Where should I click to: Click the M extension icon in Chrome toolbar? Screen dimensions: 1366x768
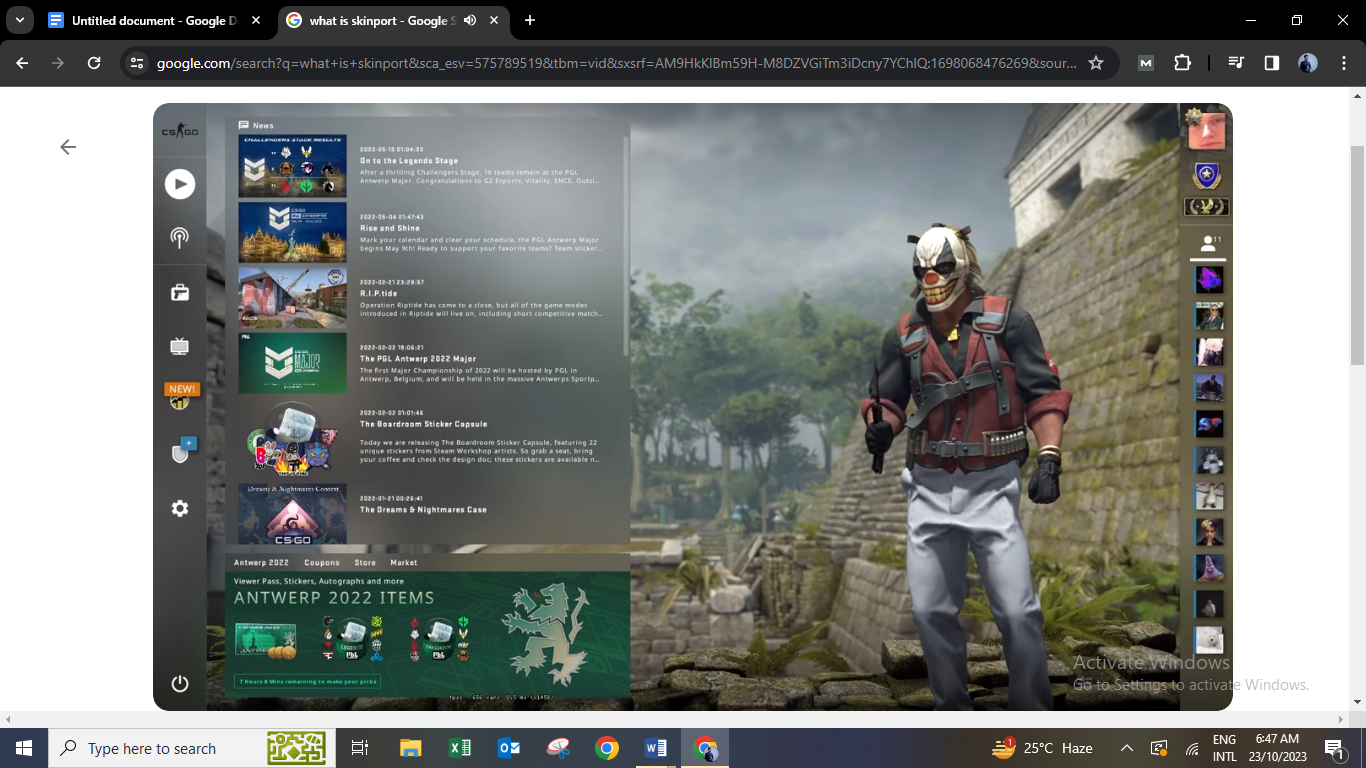point(1146,63)
